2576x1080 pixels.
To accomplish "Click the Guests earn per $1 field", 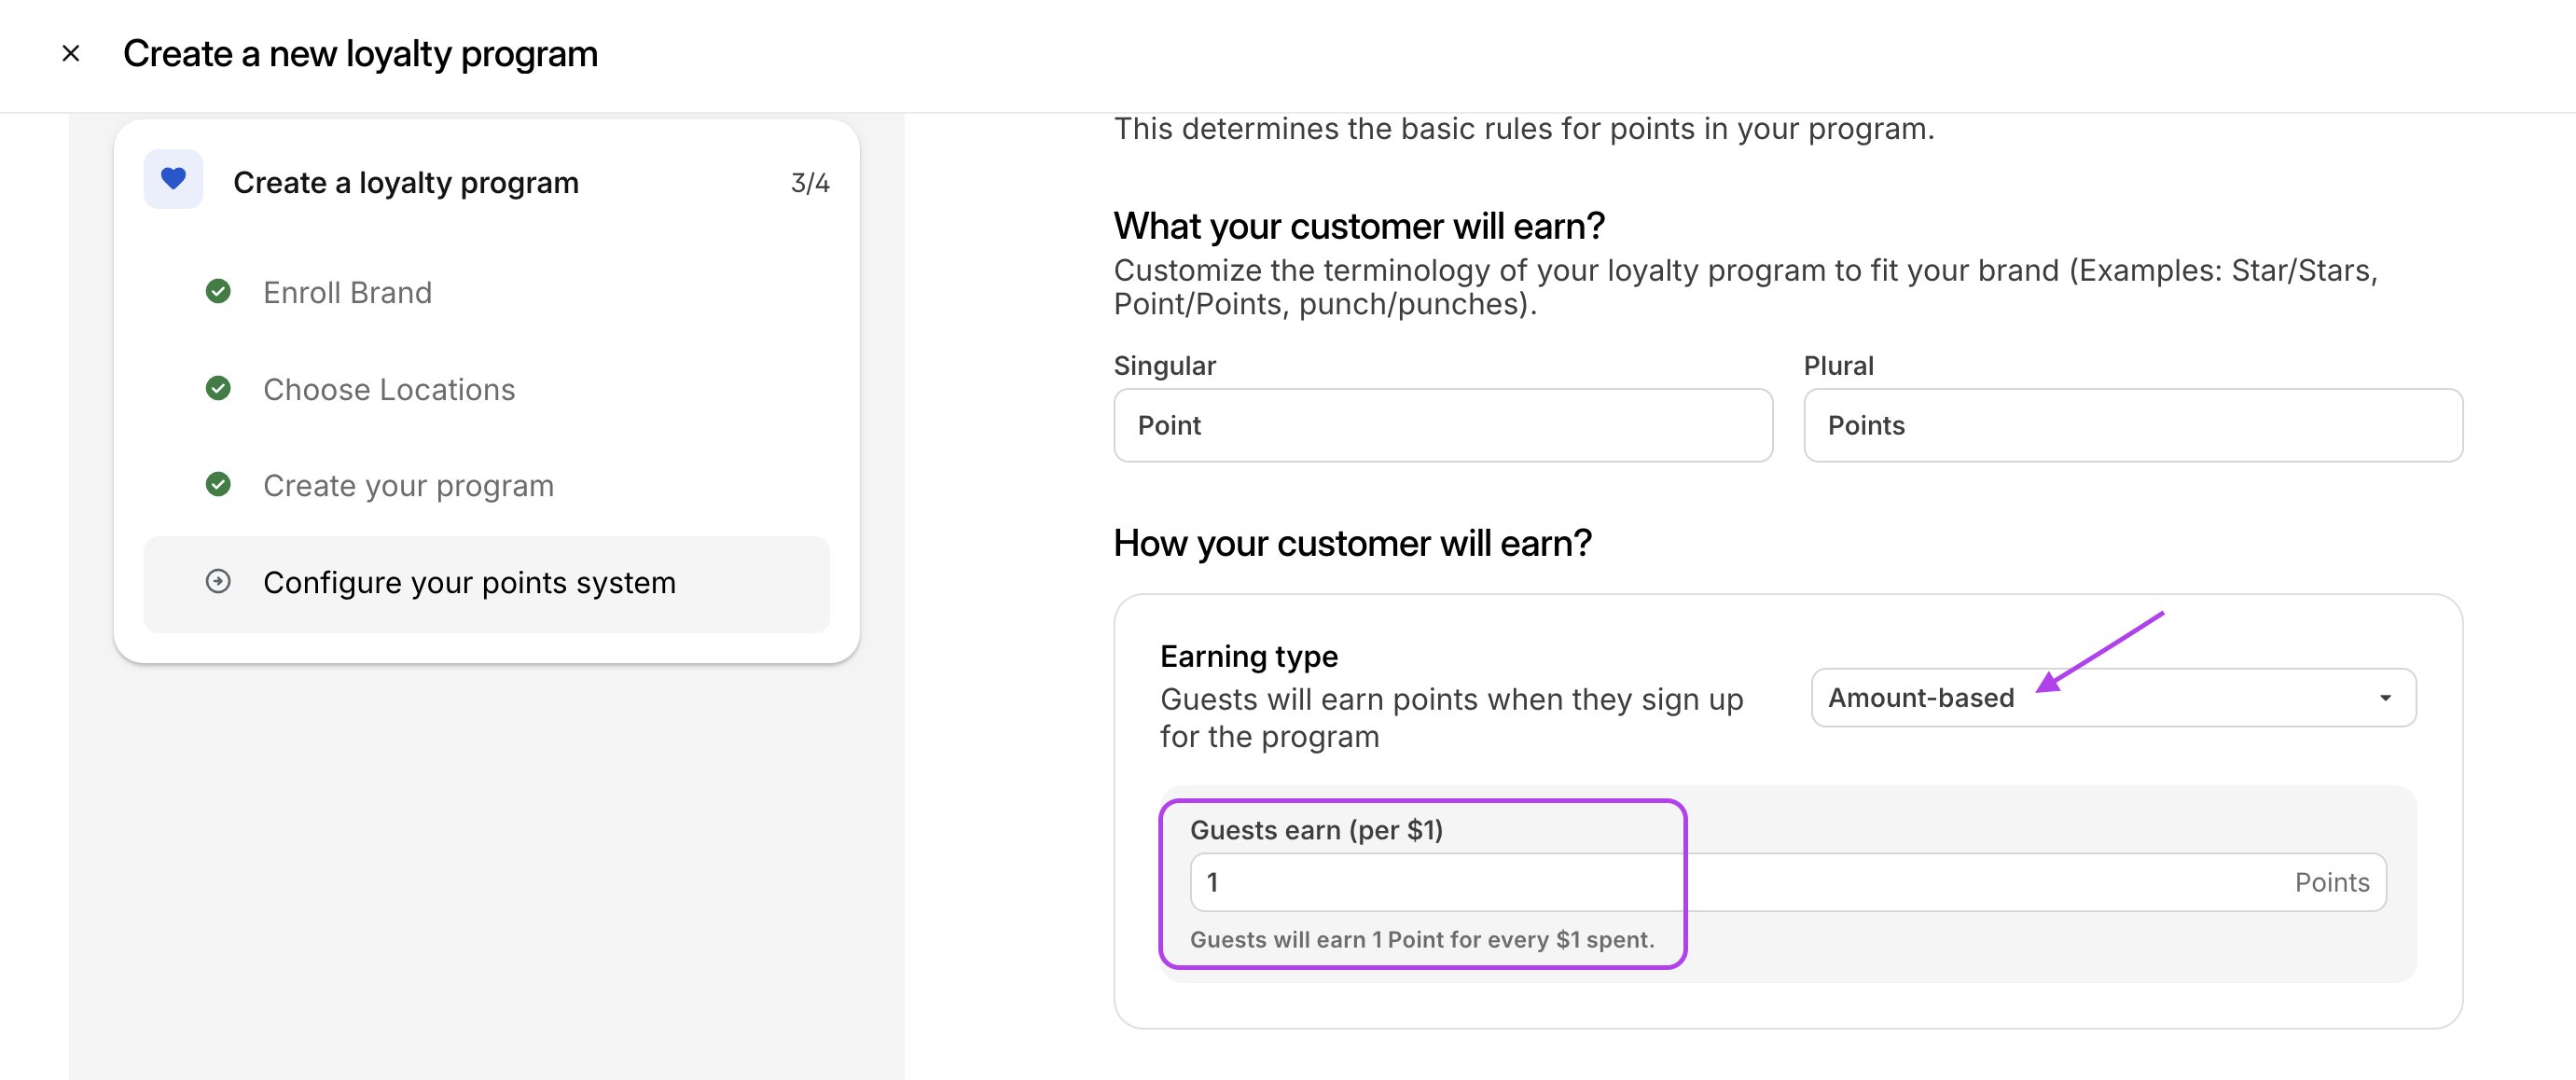I will point(1700,882).
